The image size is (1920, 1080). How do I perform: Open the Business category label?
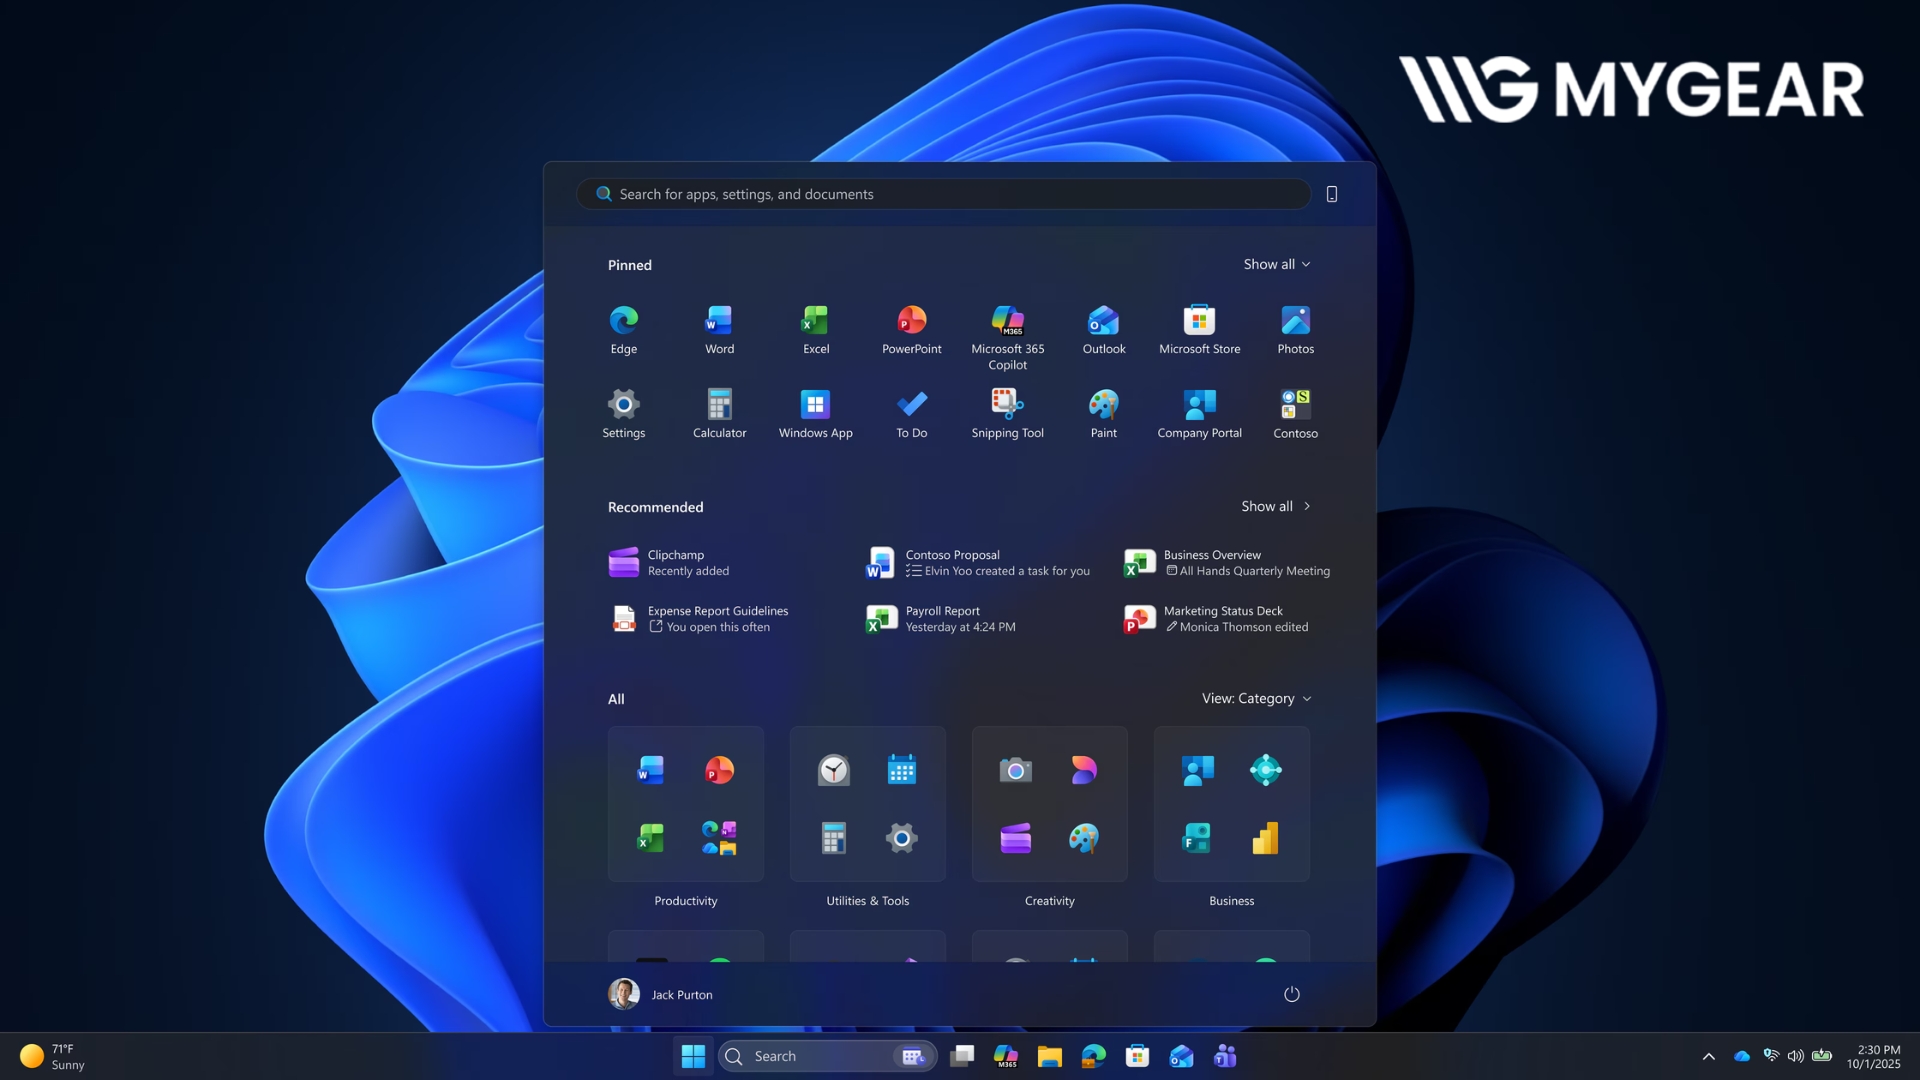[x=1232, y=901]
